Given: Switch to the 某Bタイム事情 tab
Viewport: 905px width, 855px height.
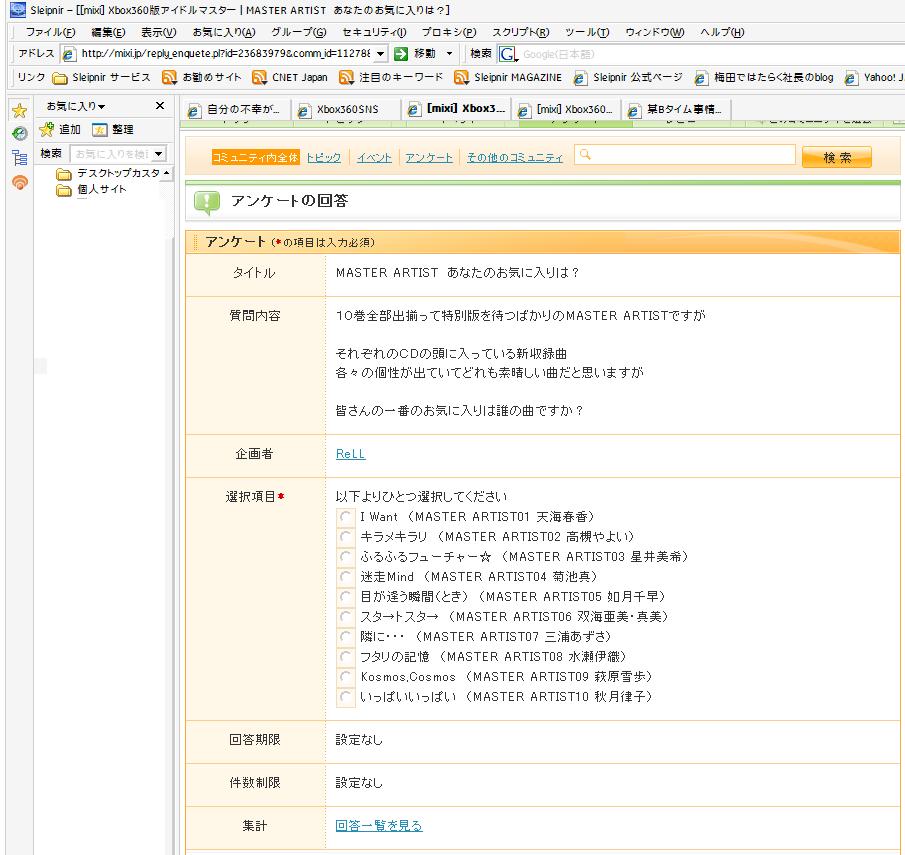Looking at the screenshot, I should pyautogui.click(x=676, y=109).
